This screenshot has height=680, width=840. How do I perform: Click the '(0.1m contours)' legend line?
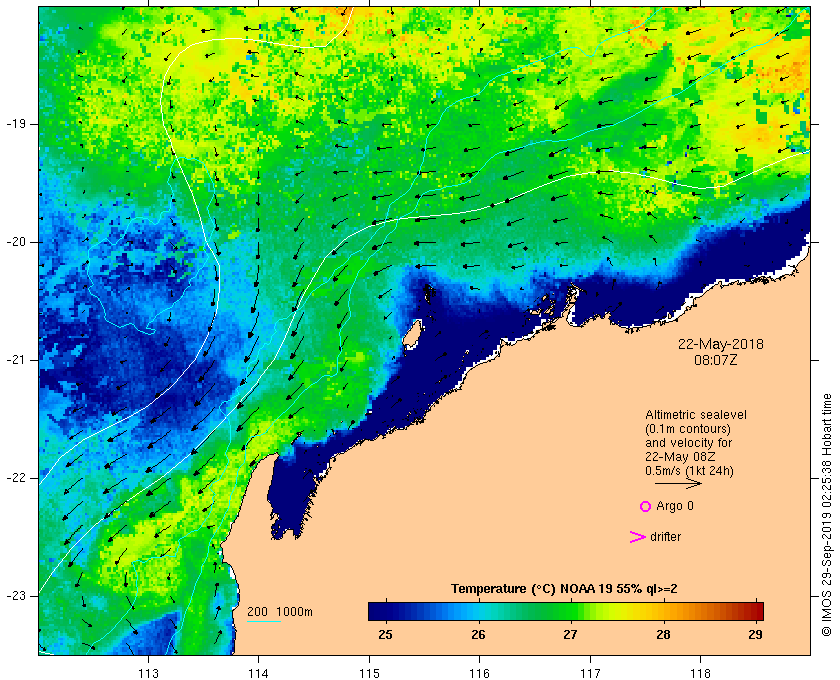coord(687,429)
